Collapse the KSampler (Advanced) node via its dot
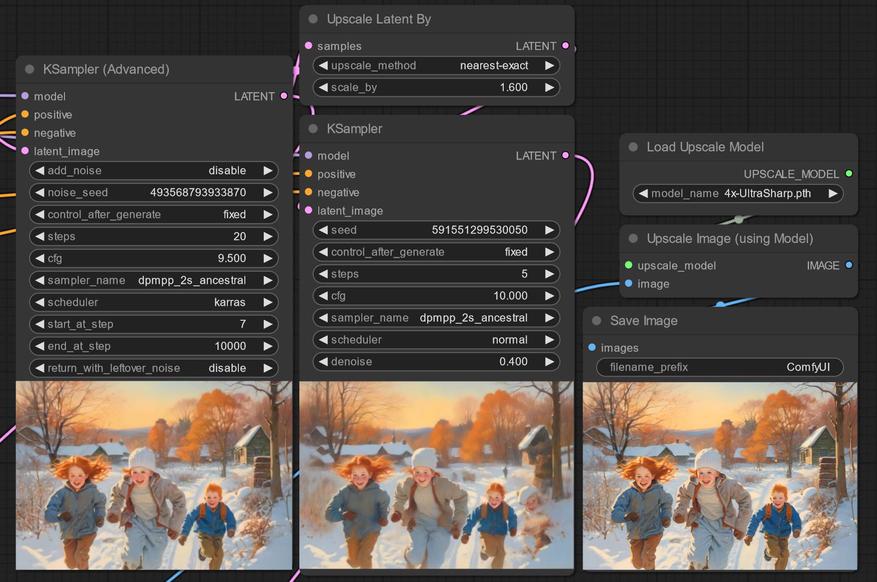Image resolution: width=877 pixels, height=582 pixels. coord(30,69)
